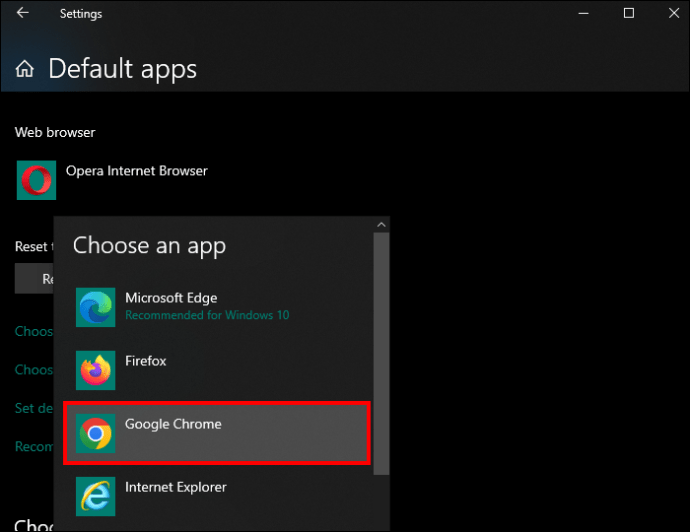Select the Microsoft Edge icon
Screen dimensions: 690x532
[x=95, y=308]
